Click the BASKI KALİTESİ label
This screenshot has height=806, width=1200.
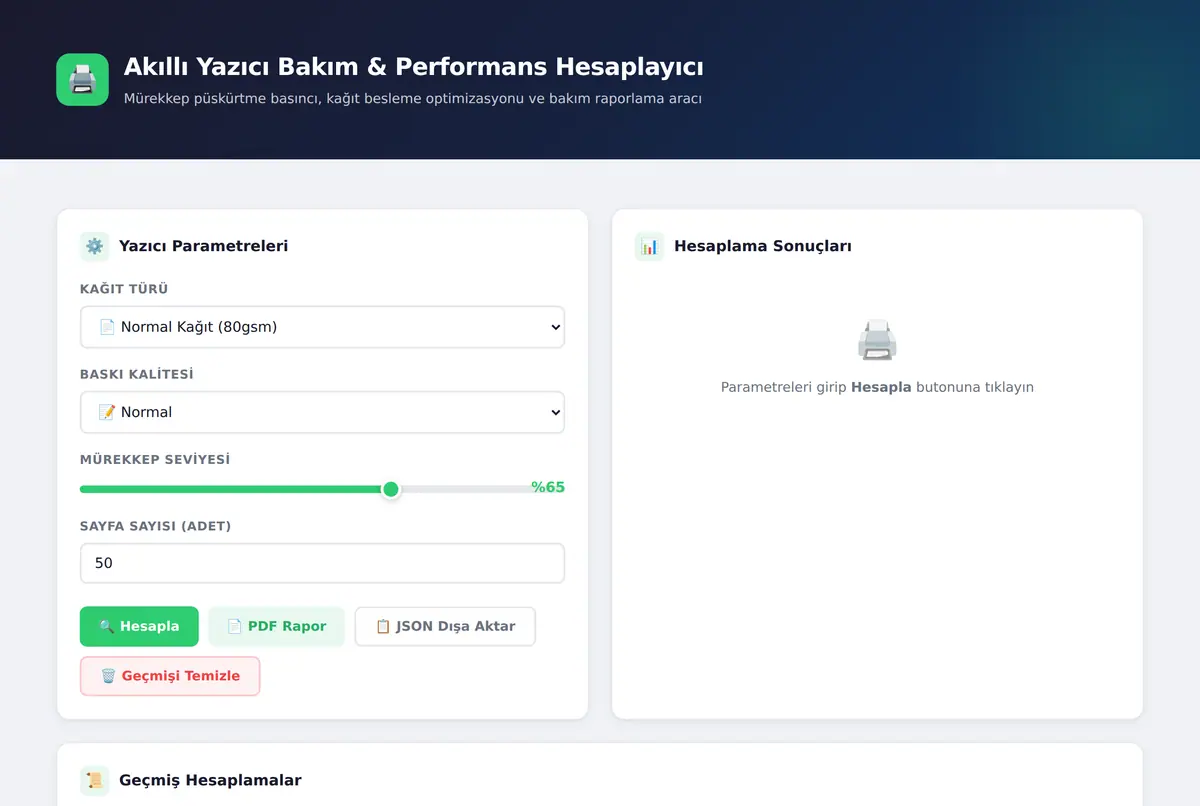(x=137, y=374)
